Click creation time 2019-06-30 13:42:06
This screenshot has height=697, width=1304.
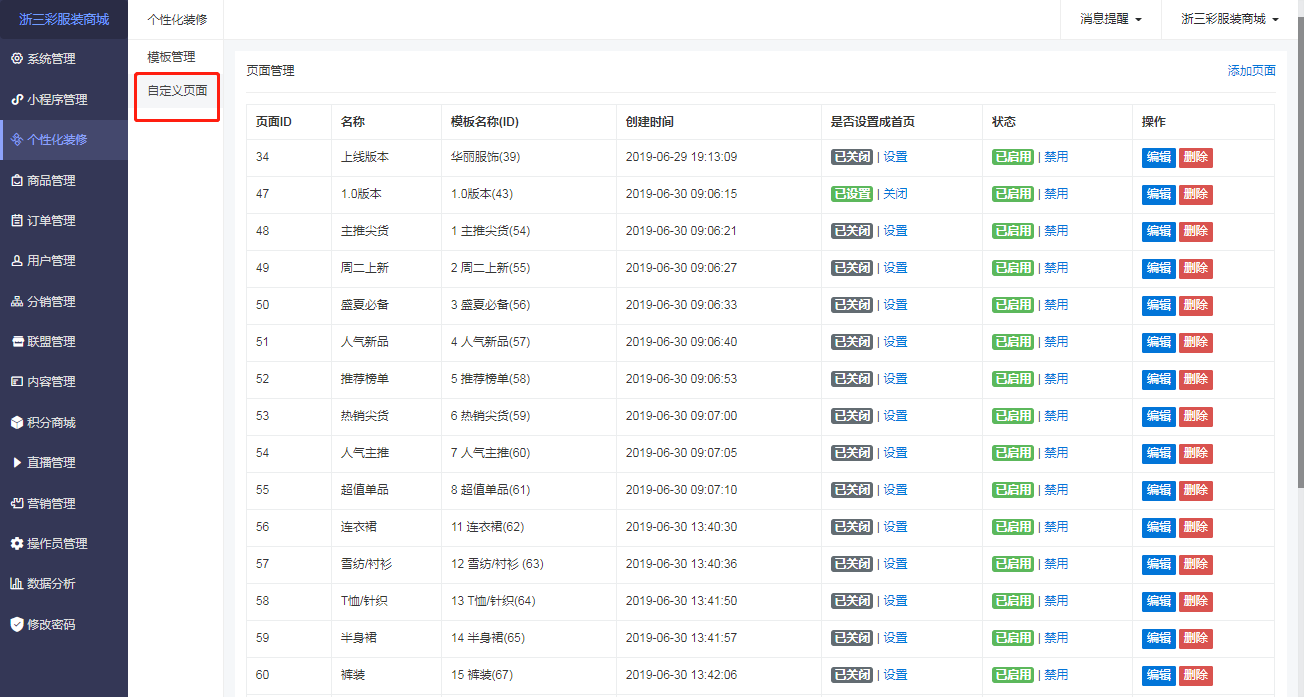[x=681, y=675]
